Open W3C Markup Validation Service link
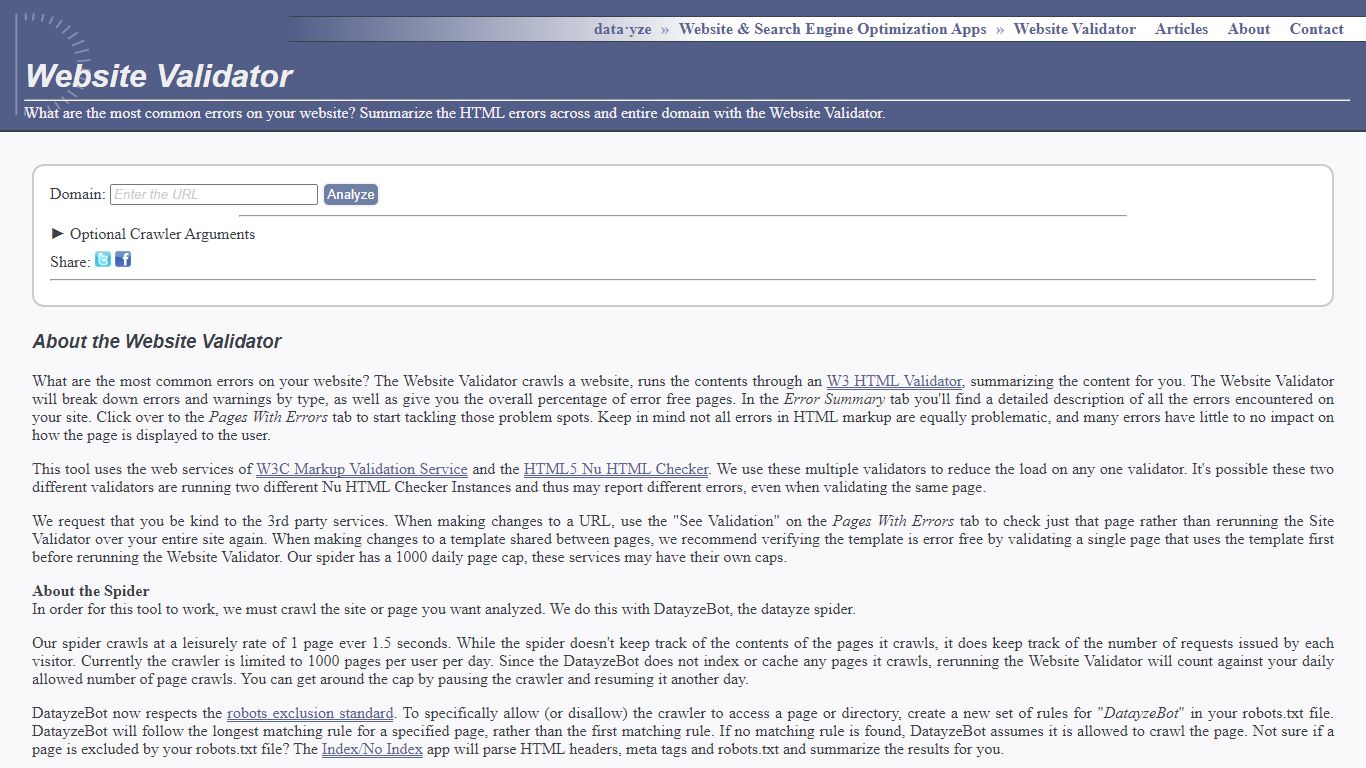Image resolution: width=1366 pixels, height=768 pixels. (362, 469)
